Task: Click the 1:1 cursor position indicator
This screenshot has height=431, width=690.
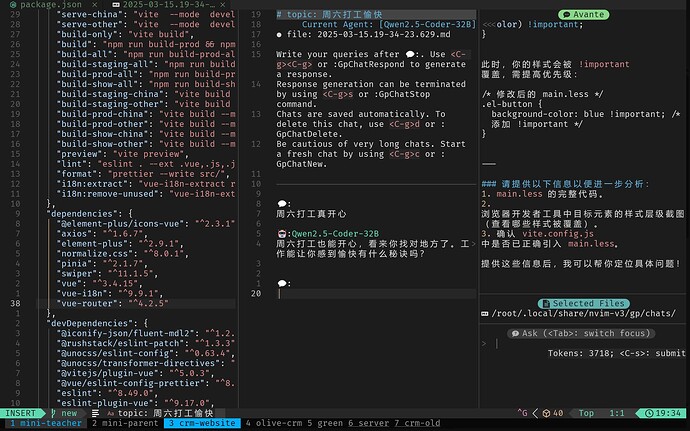Action: (617, 413)
